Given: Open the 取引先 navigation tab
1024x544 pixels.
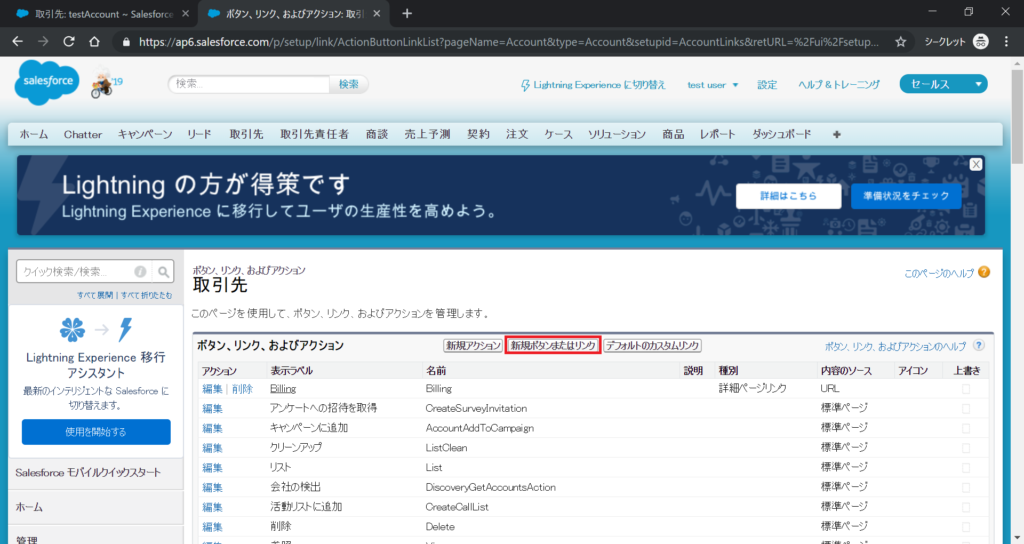Looking at the screenshot, I should 246,134.
